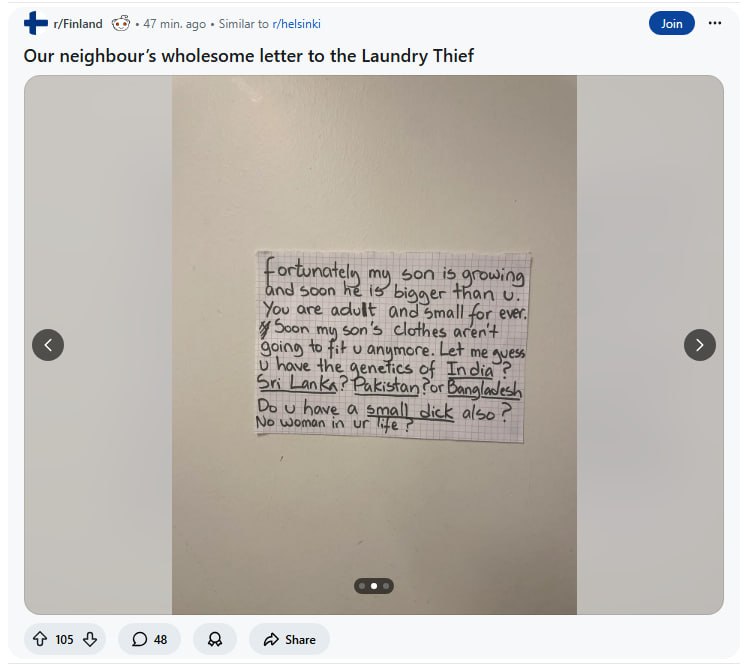
Task: Click the Snoo icon next to r/Finland
Action: (121, 23)
